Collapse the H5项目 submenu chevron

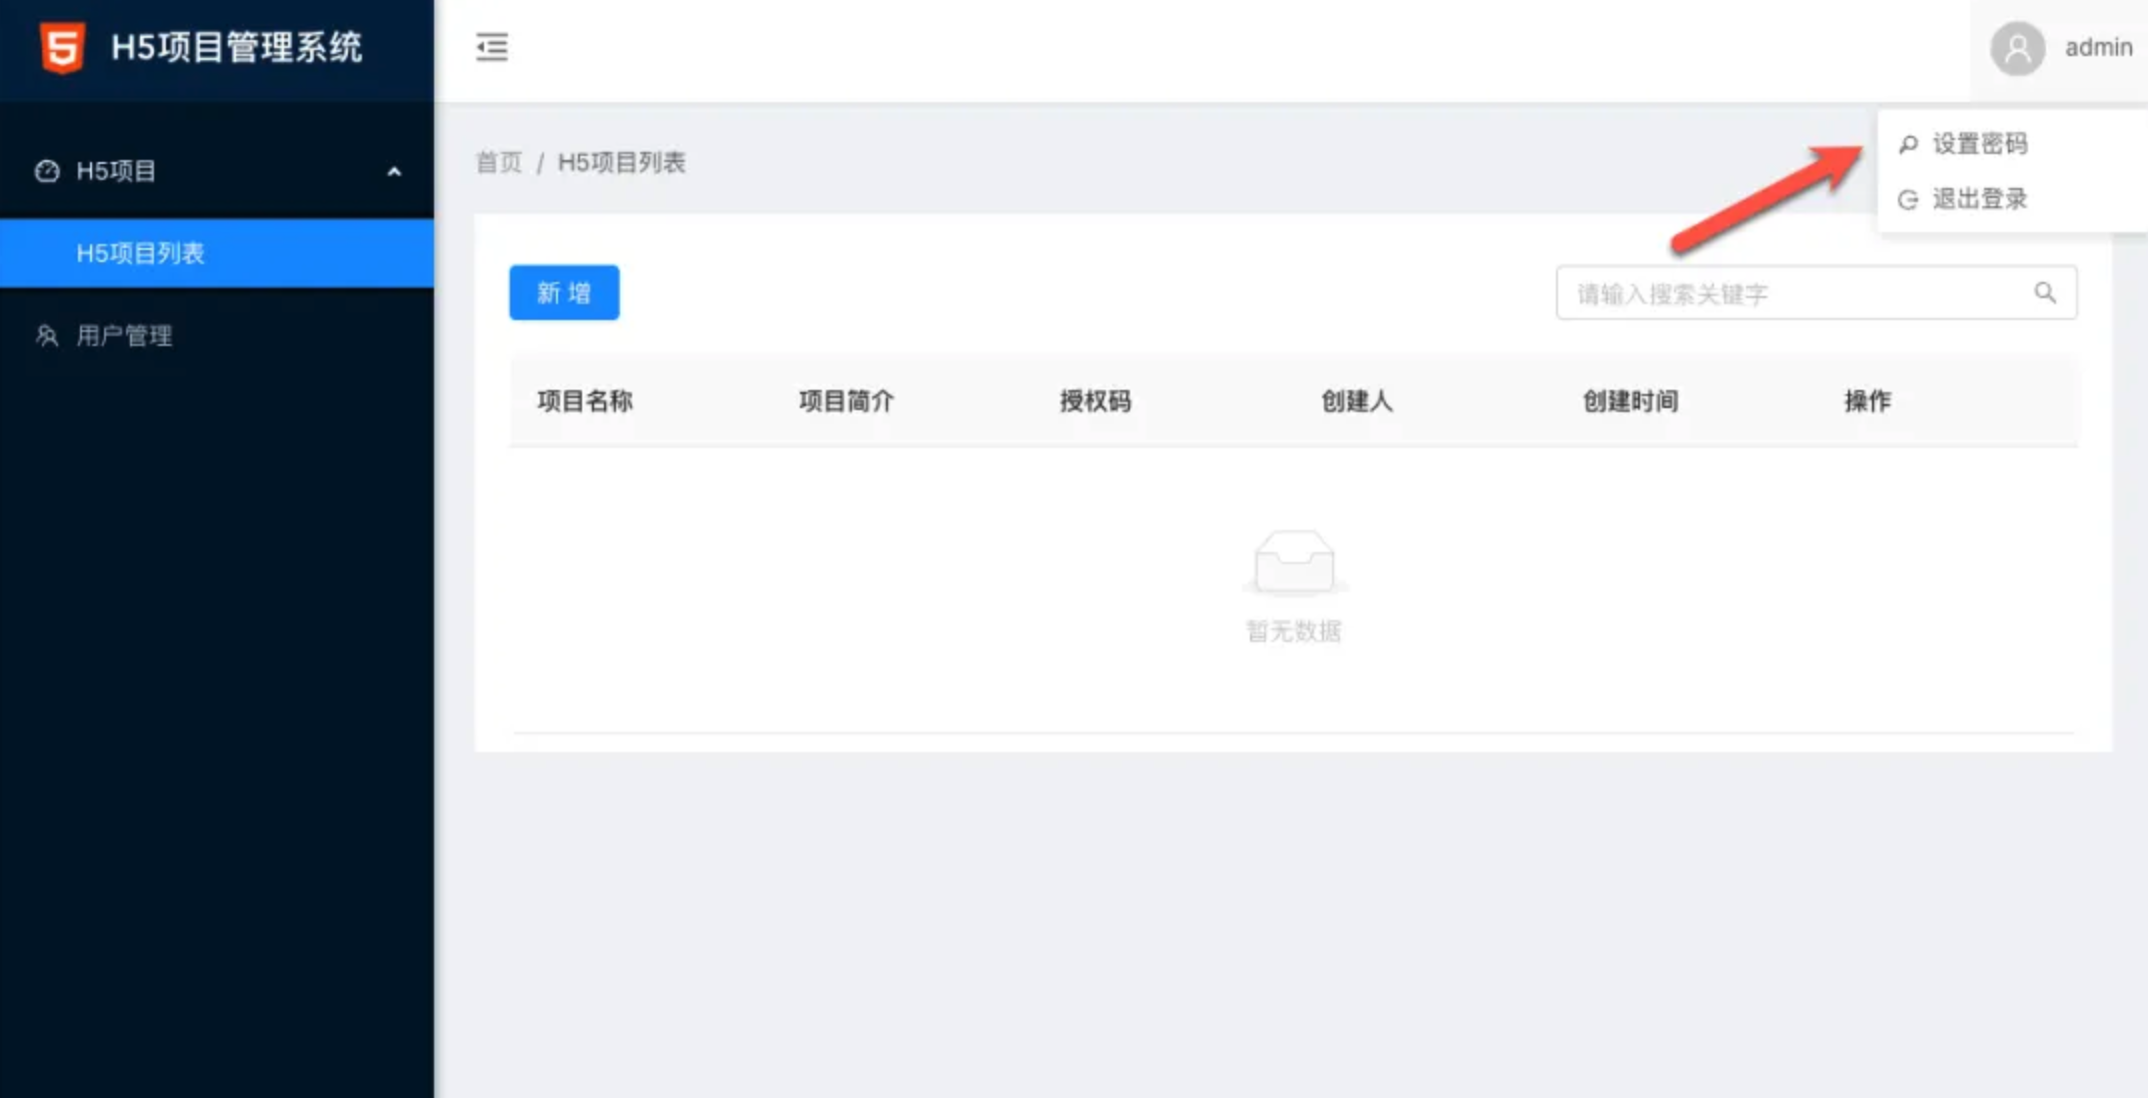tap(394, 172)
